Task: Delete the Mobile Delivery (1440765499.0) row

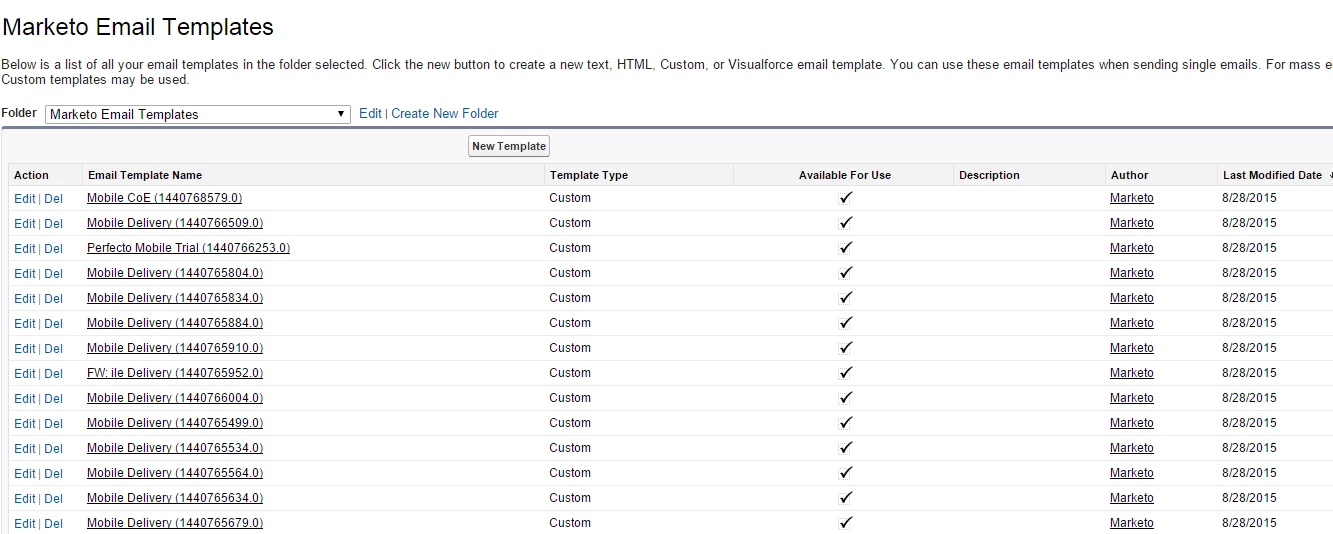Action: 53,424
